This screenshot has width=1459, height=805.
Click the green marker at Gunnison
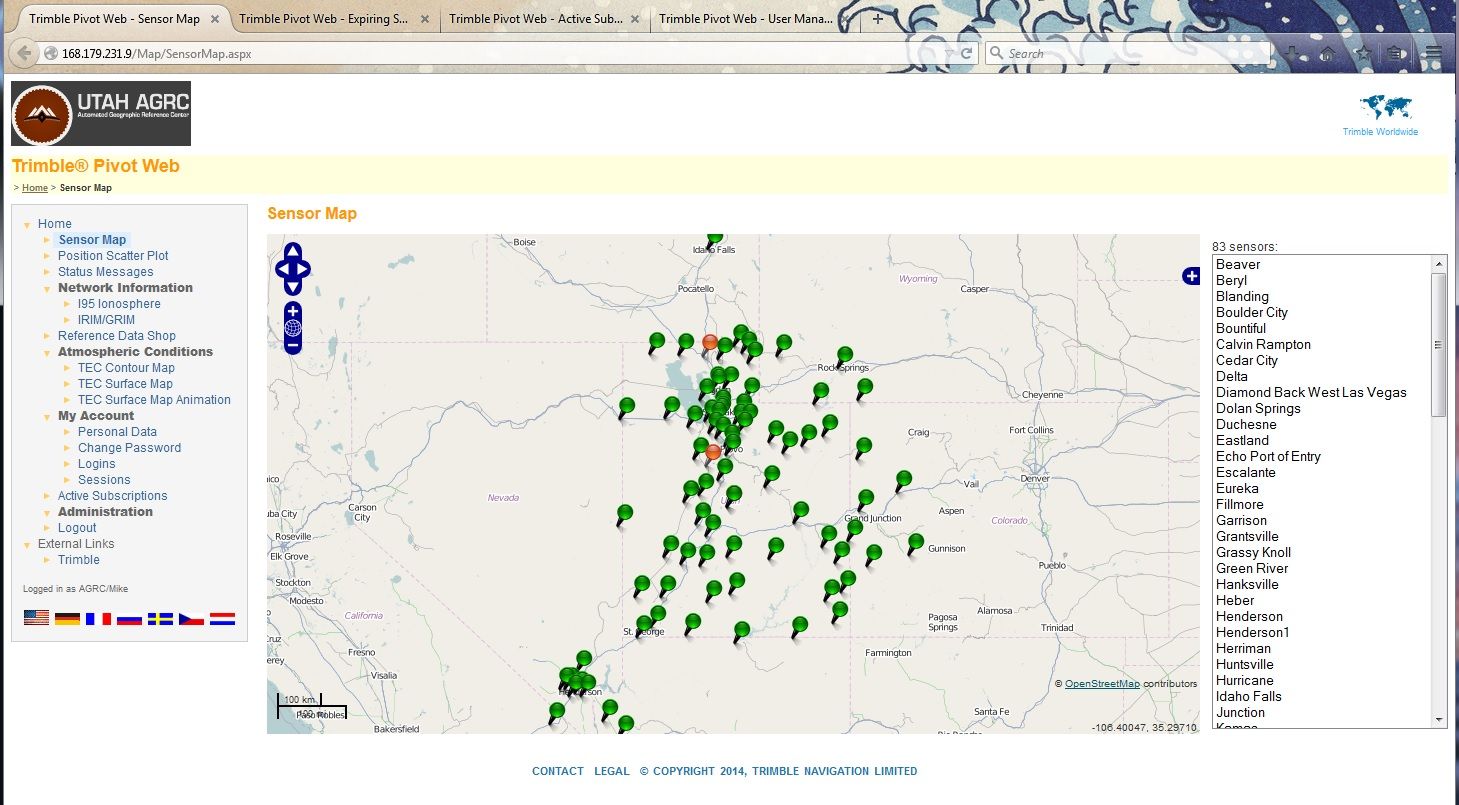coord(915,543)
